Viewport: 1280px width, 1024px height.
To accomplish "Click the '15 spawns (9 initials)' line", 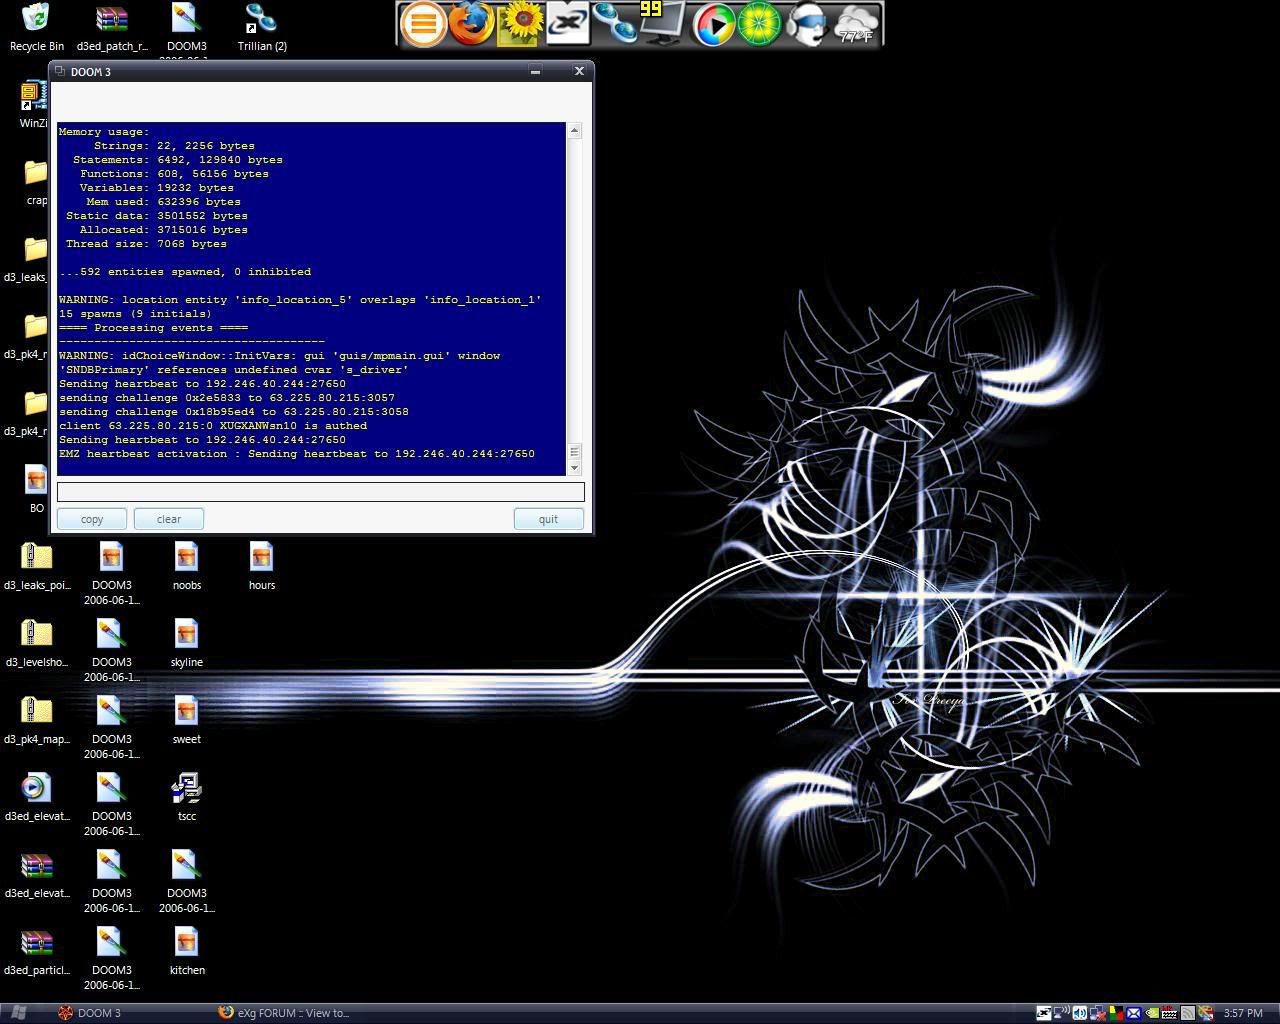I will pyautogui.click(x=135, y=314).
